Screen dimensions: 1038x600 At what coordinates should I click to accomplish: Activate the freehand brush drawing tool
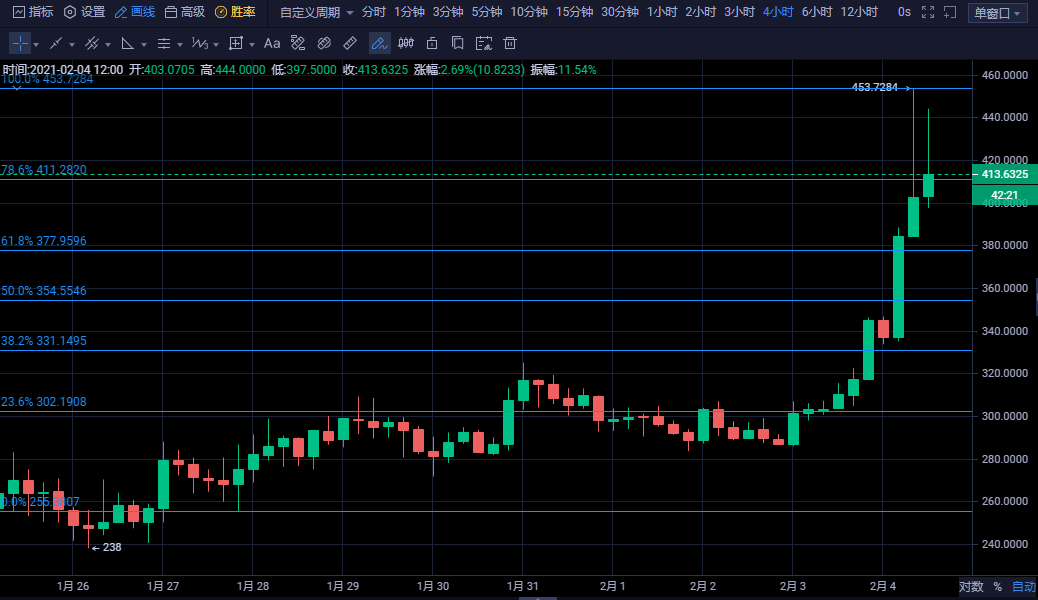click(x=379, y=44)
